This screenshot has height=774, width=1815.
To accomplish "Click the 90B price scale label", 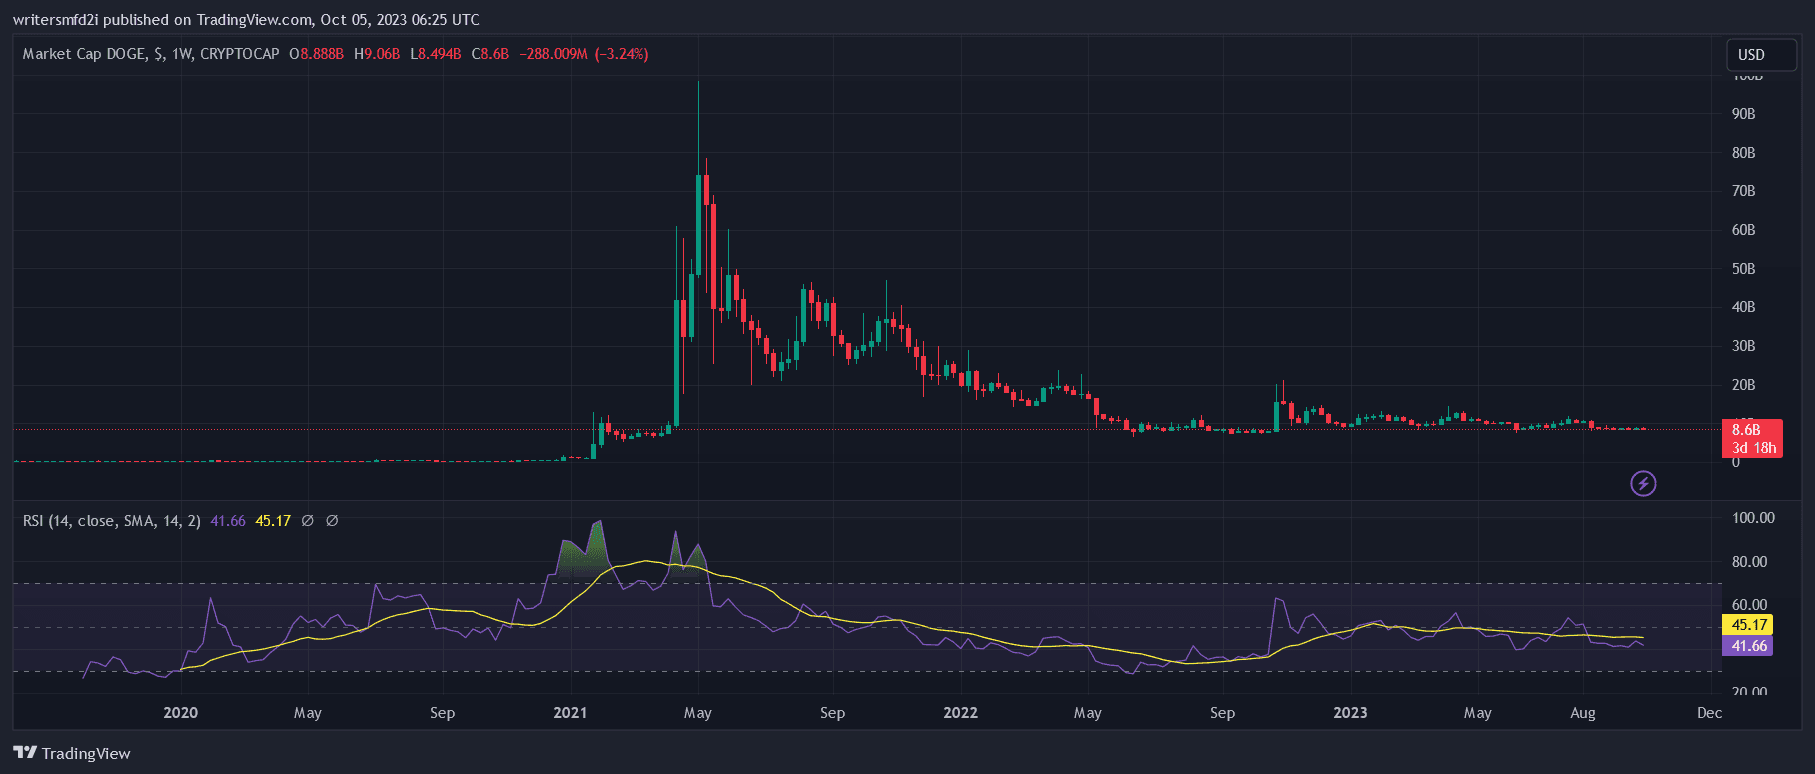I will click(1743, 114).
